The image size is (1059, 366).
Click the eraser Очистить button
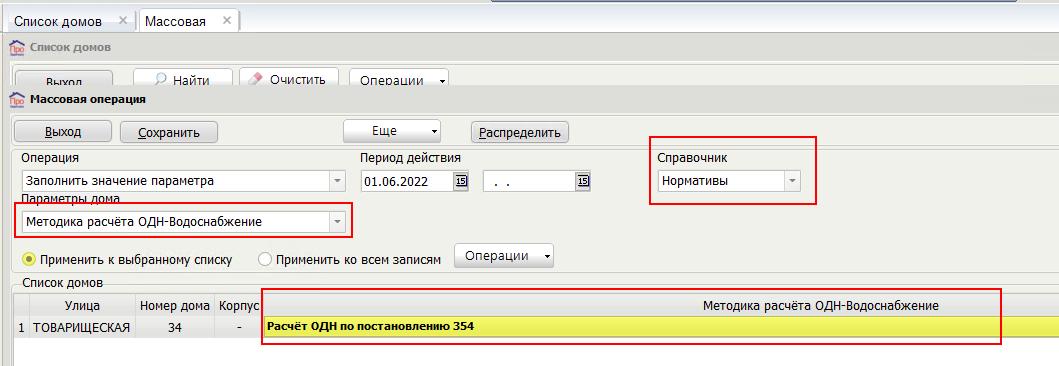(x=288, y=79)
